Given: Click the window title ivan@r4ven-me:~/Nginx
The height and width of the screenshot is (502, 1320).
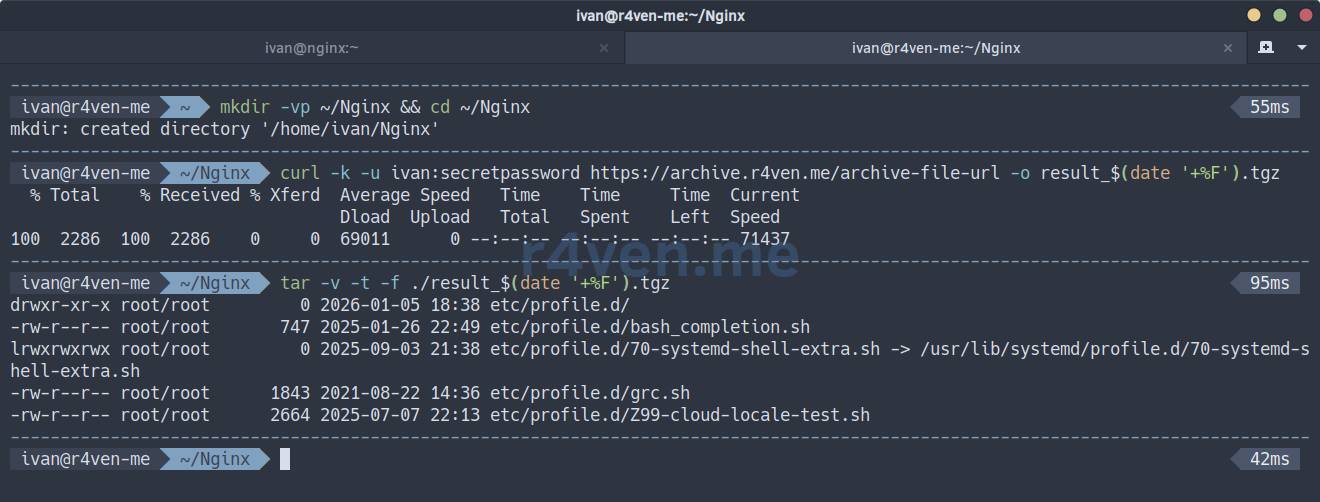Looking at the screenshot, I should click(660, 15).
